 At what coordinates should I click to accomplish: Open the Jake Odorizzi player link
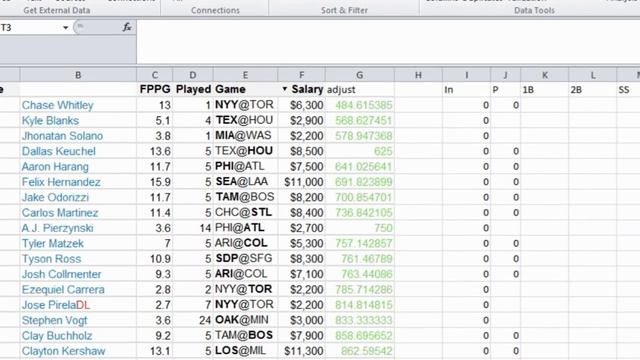pyautogui.click(x=55, y=198)
